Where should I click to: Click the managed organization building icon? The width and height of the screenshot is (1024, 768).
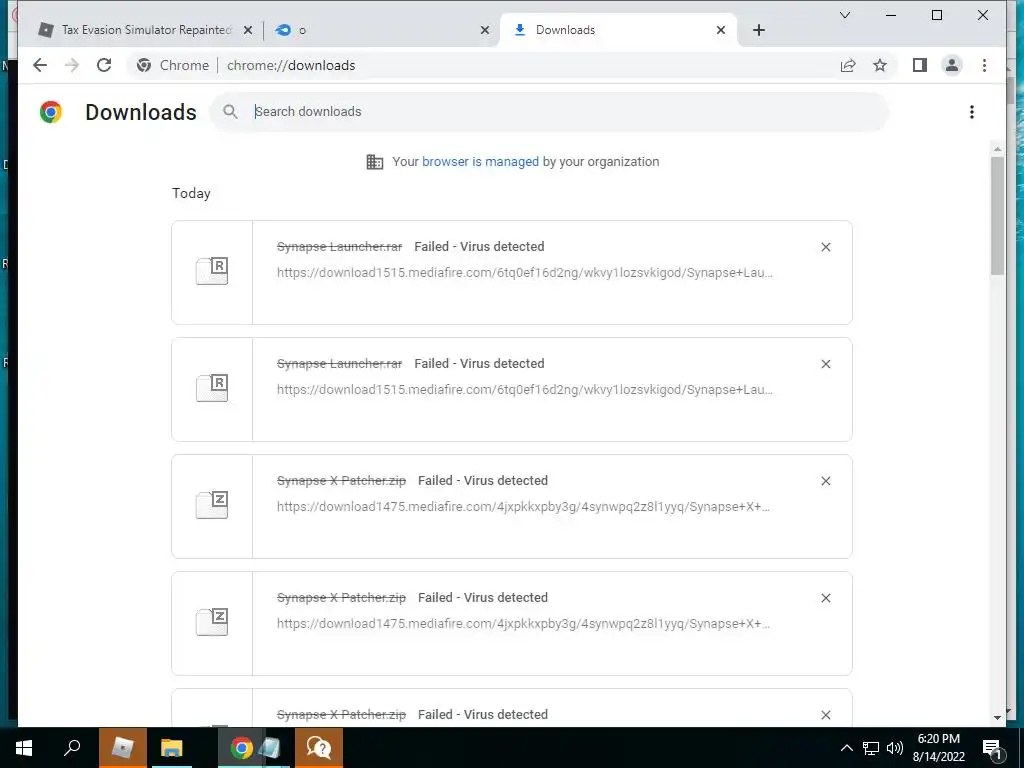point(375,162)
